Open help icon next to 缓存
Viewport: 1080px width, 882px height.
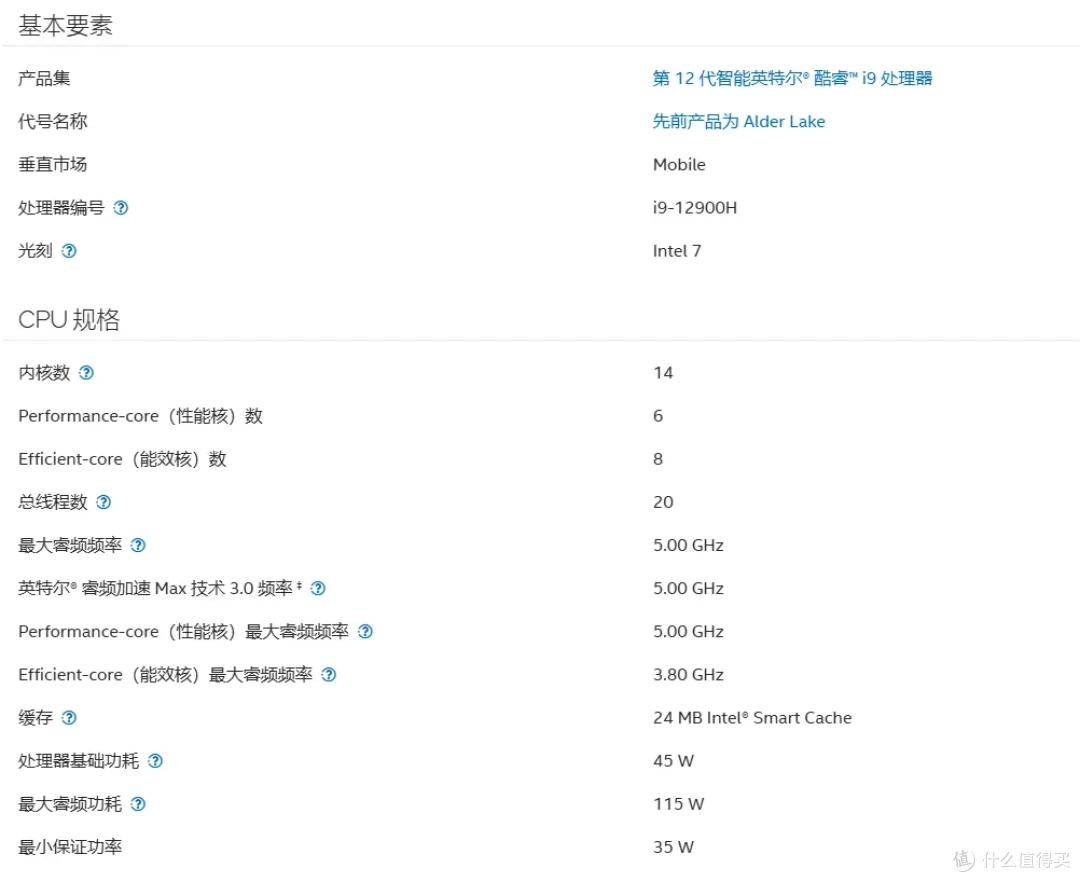pyautogui.click(x=69, y=718)
